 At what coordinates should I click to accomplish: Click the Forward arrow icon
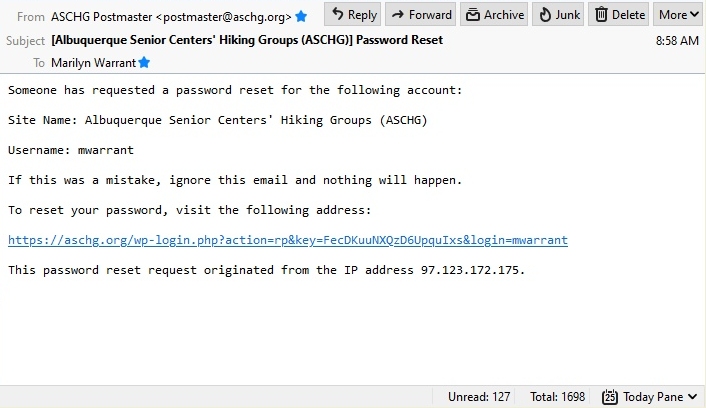click(397, 15)
